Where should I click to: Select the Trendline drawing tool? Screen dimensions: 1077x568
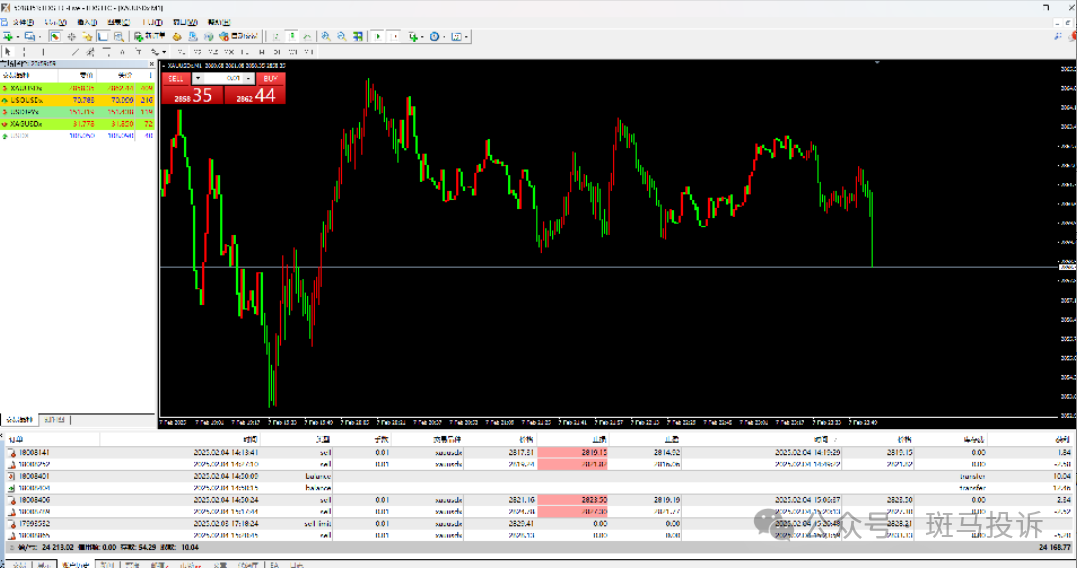click(x=75, y=52)
